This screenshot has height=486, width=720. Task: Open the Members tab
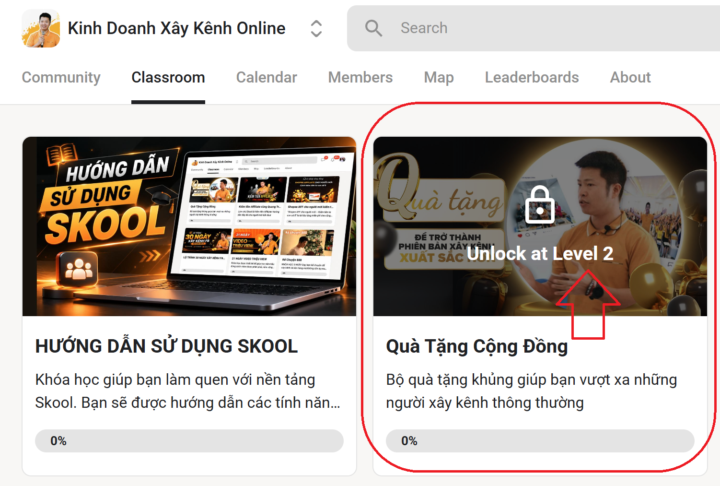[x=360, y=77]
